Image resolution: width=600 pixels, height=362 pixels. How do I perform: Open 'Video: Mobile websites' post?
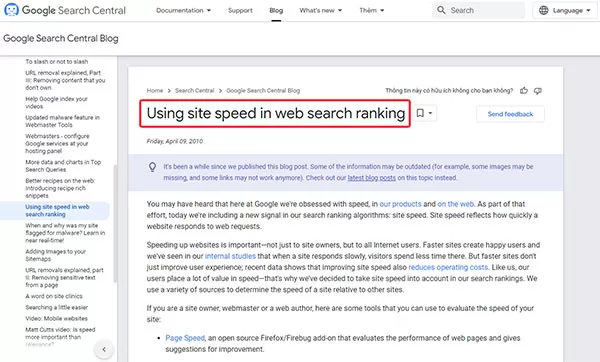click(x=56, y=318)
